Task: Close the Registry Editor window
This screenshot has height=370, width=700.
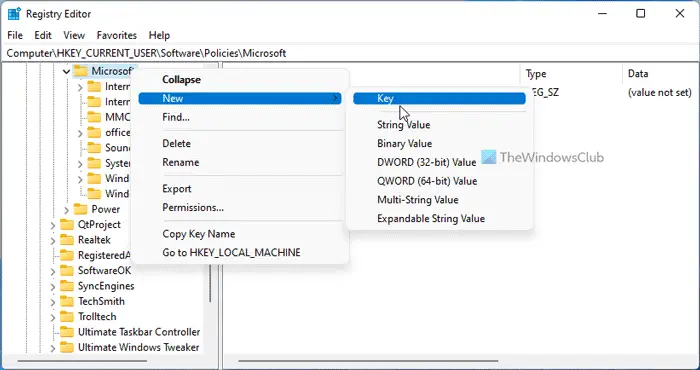Action: 679,14
